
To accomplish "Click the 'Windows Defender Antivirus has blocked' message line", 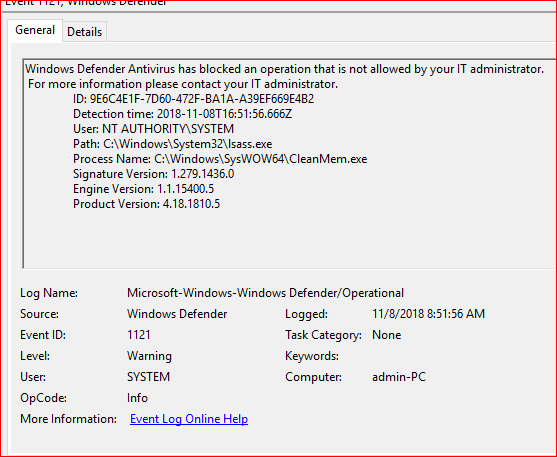I will (284, 69).
